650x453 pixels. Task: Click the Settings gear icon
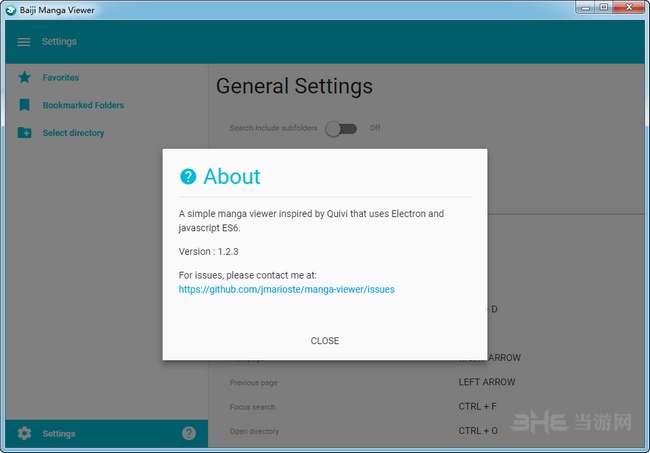(24, 433)
